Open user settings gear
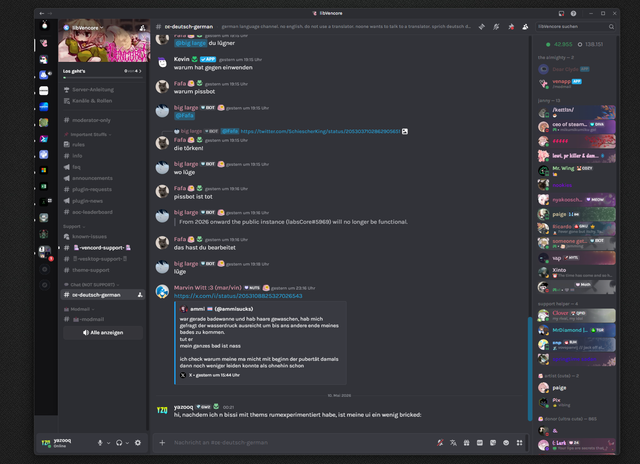This screenshot has height=464, width=640. click(138, 443)
